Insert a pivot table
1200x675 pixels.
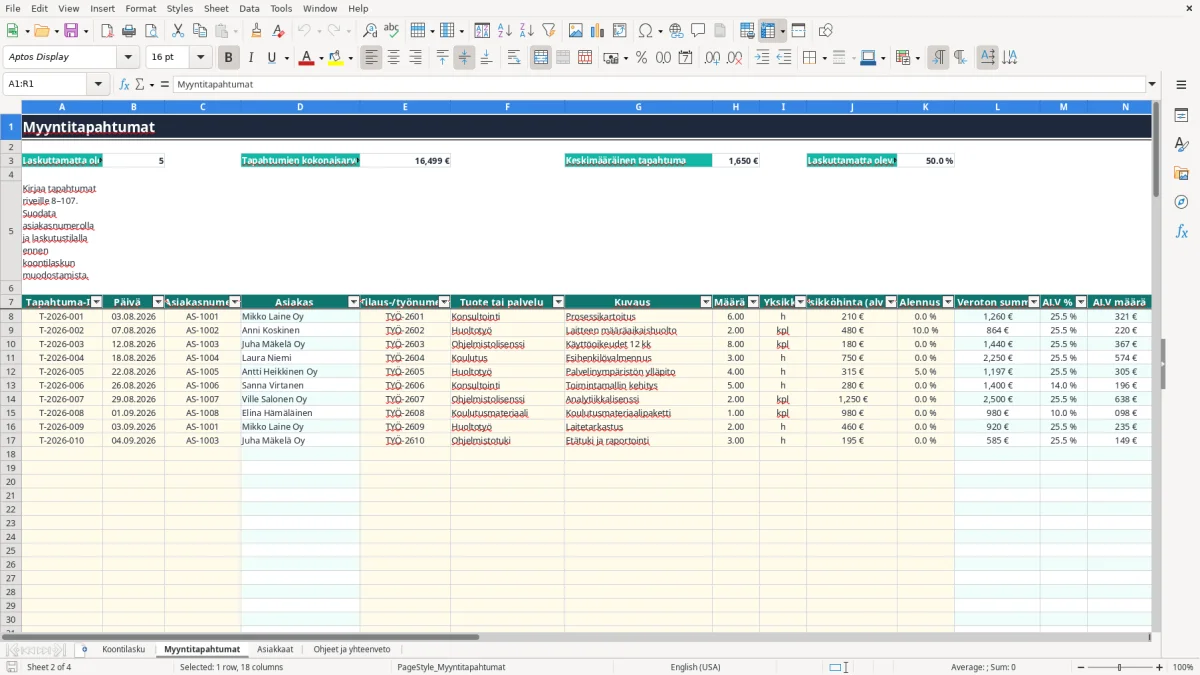pos(620,31)
